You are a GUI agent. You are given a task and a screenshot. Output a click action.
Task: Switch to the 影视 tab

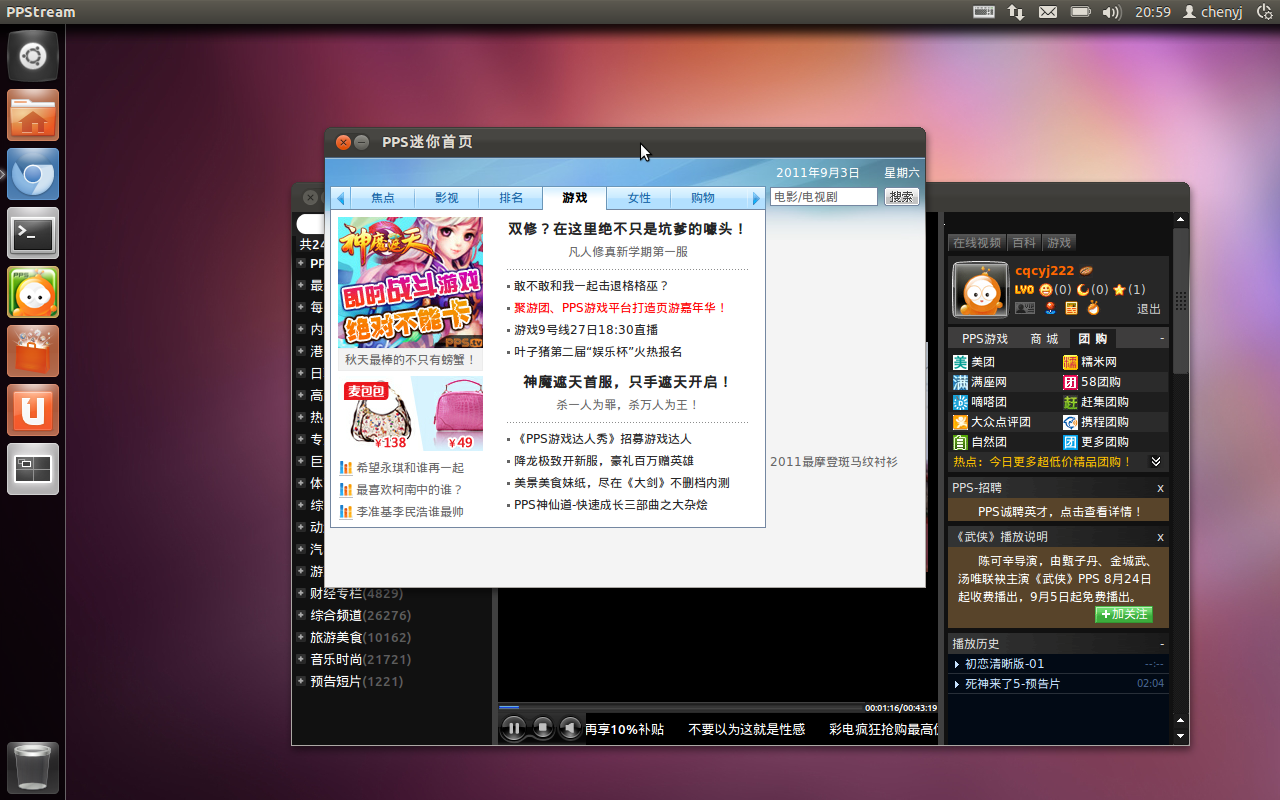pos(447,198)
